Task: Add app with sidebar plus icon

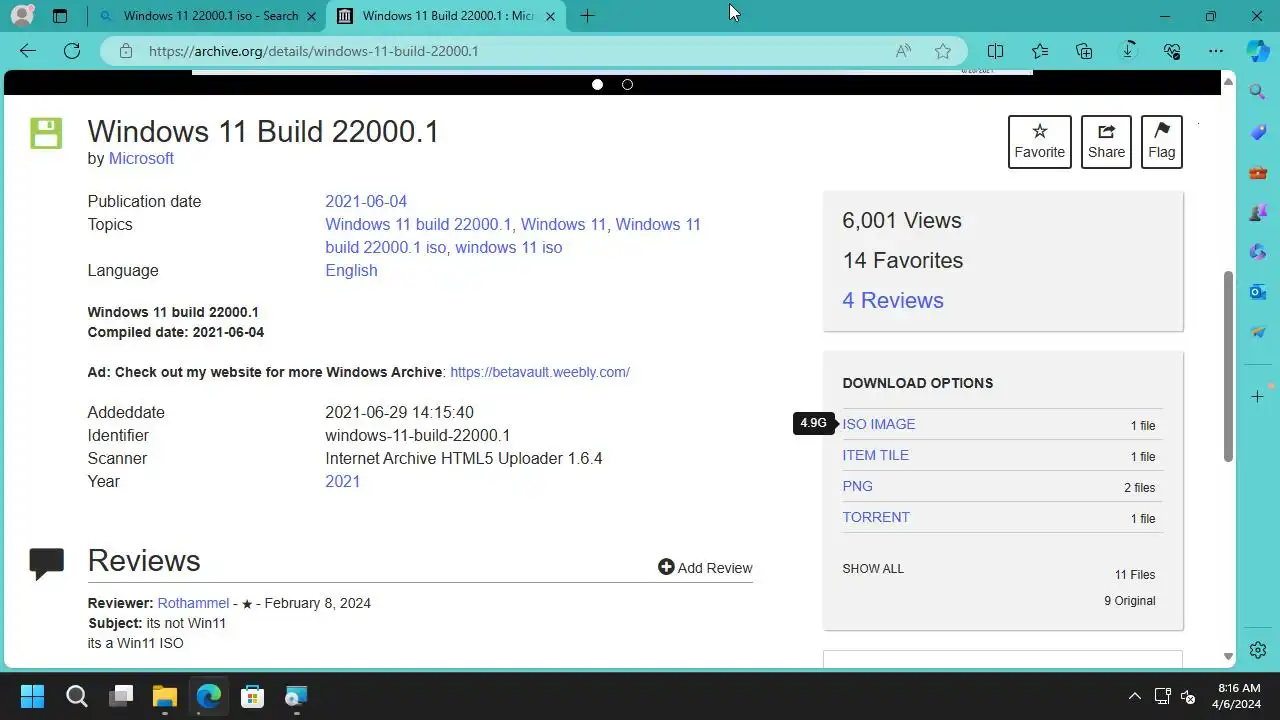Action: (1258, 397)
